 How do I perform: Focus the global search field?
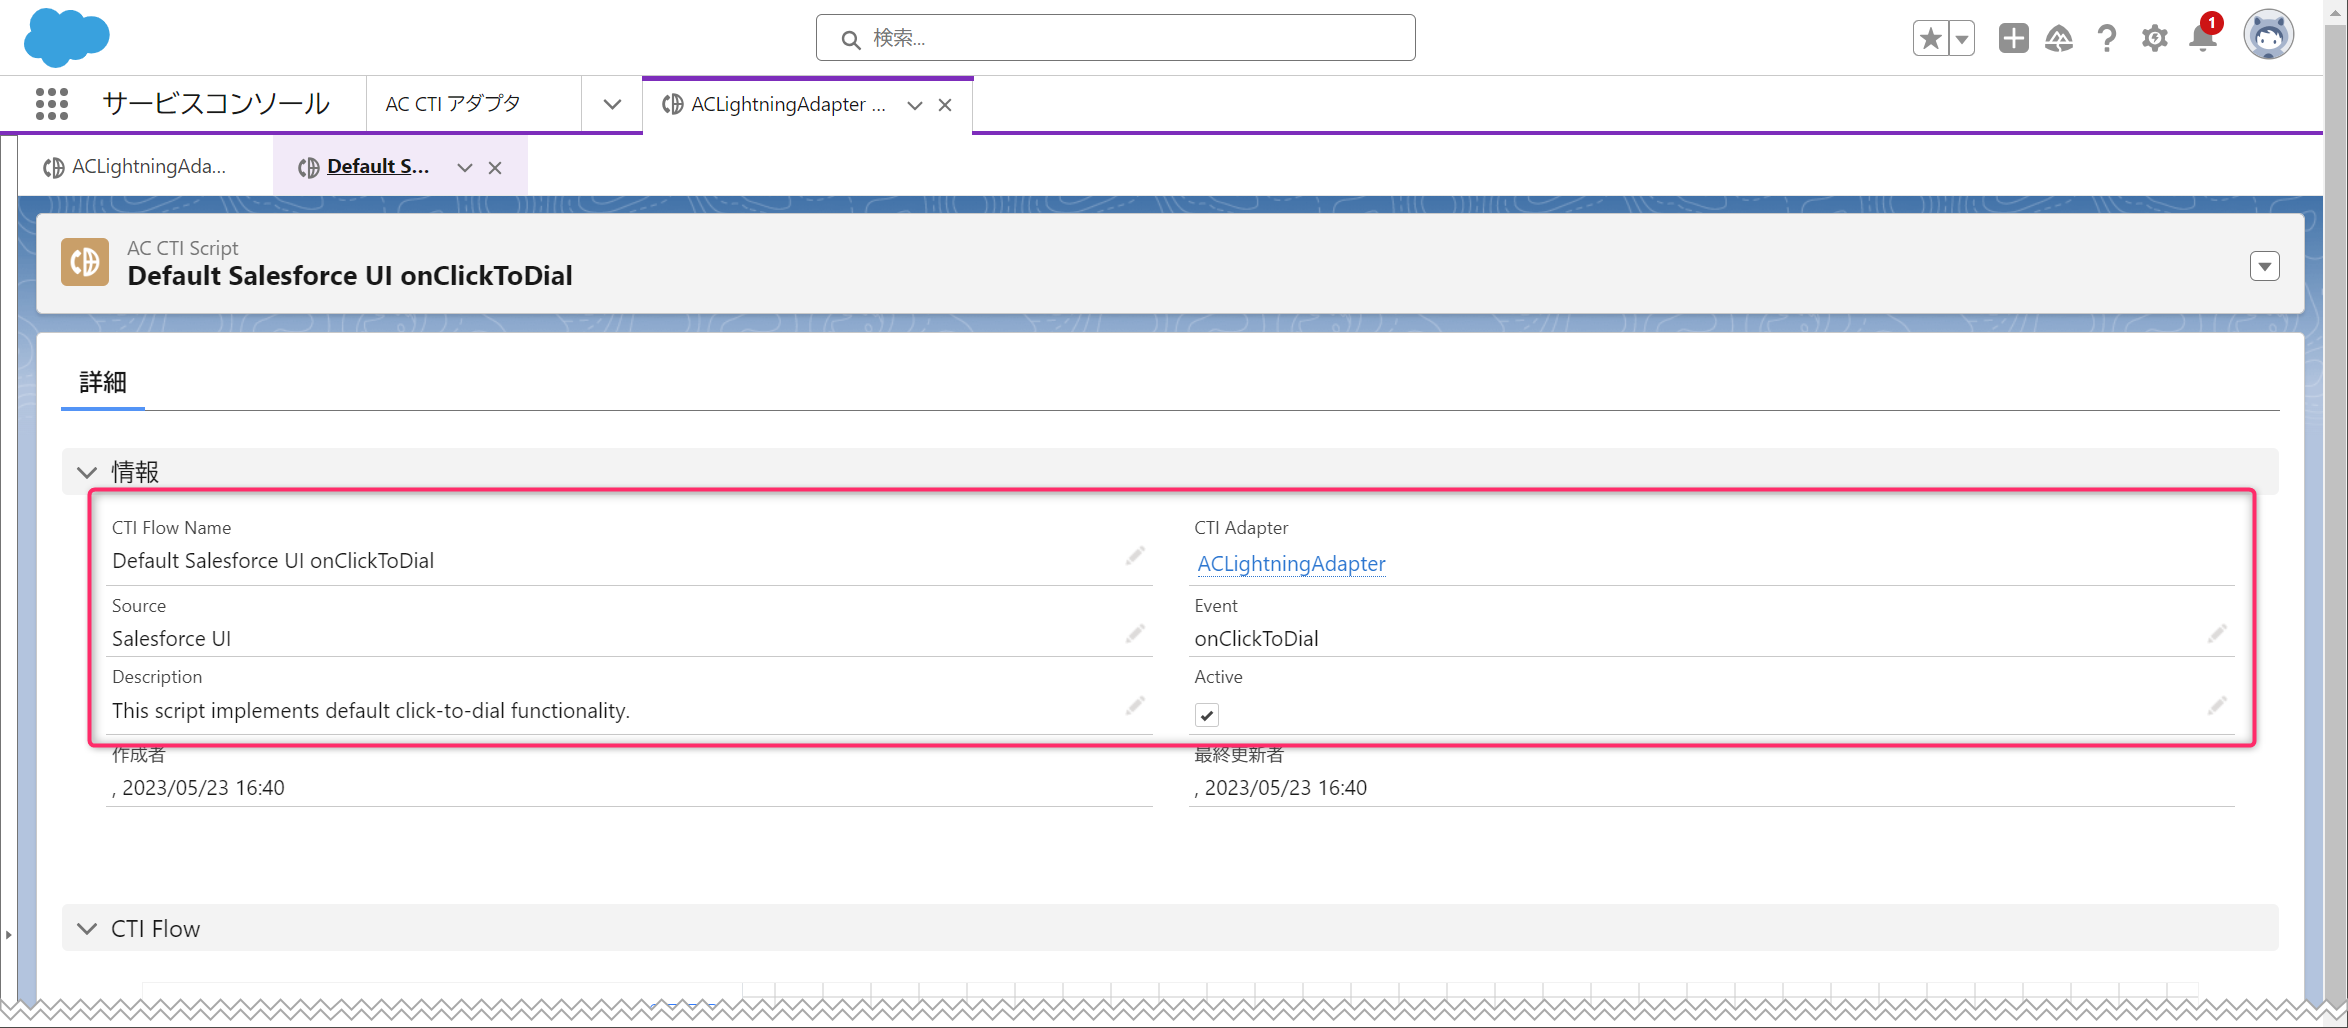(1115, 38)
